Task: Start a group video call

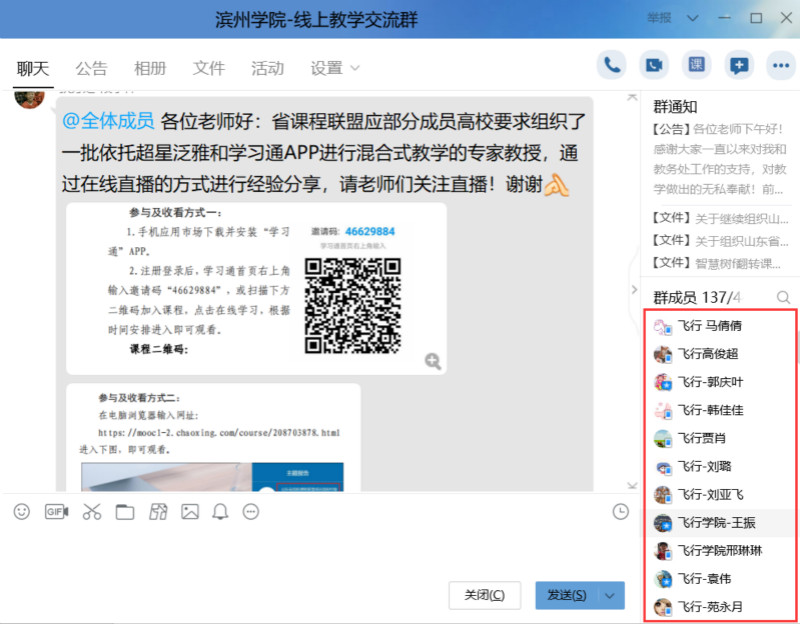Action: (x=654, y=66)
